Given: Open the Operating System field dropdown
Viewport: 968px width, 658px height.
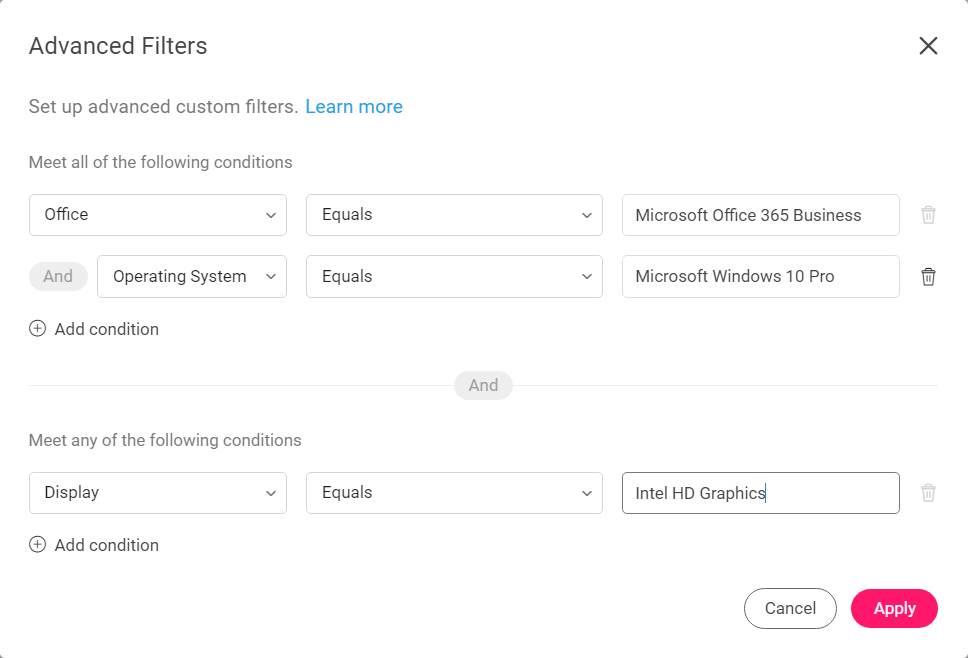Looking at the screenshot, I should tap(192, 277).
